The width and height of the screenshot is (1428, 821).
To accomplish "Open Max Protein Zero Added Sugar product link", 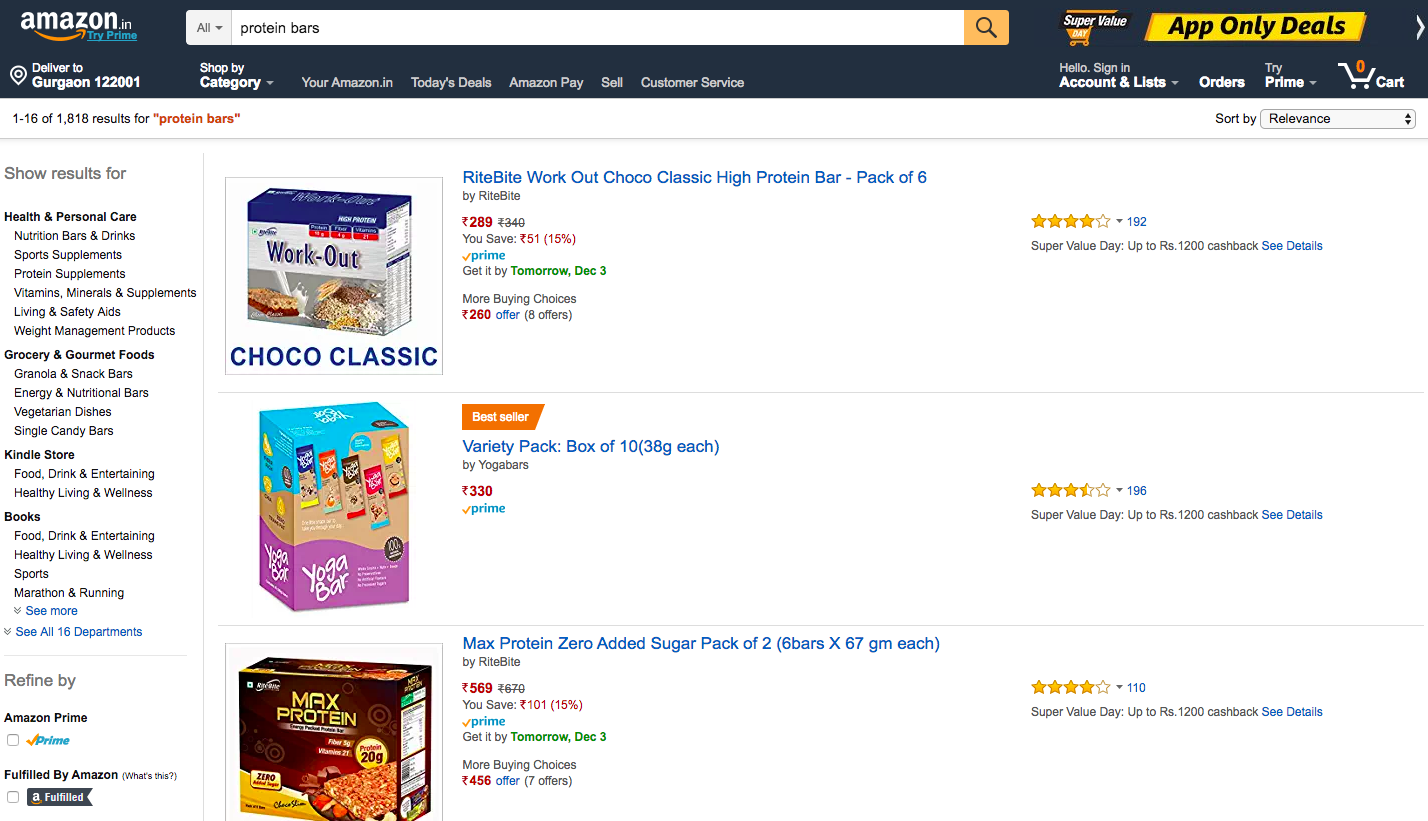I will 701,643.
